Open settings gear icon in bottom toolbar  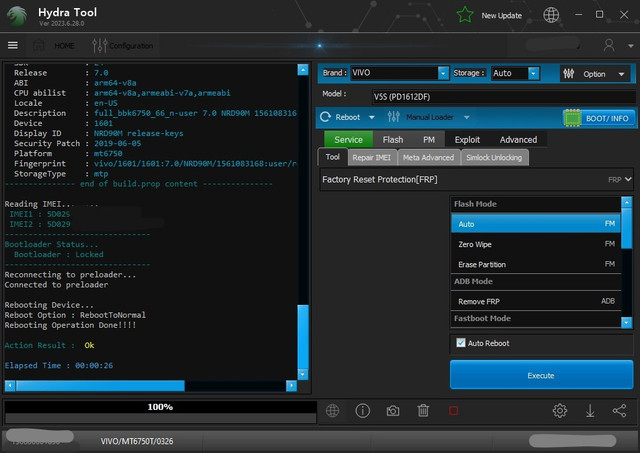[560, 411]
